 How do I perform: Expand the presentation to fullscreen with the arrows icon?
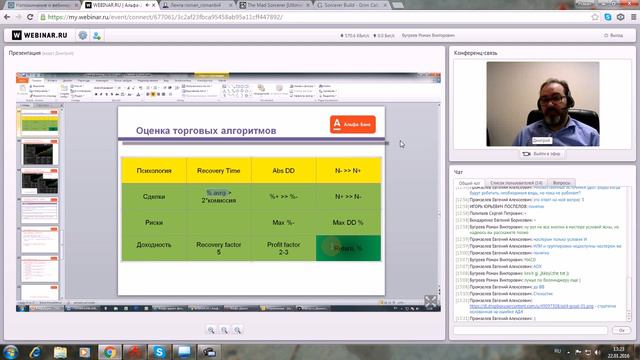431,301
